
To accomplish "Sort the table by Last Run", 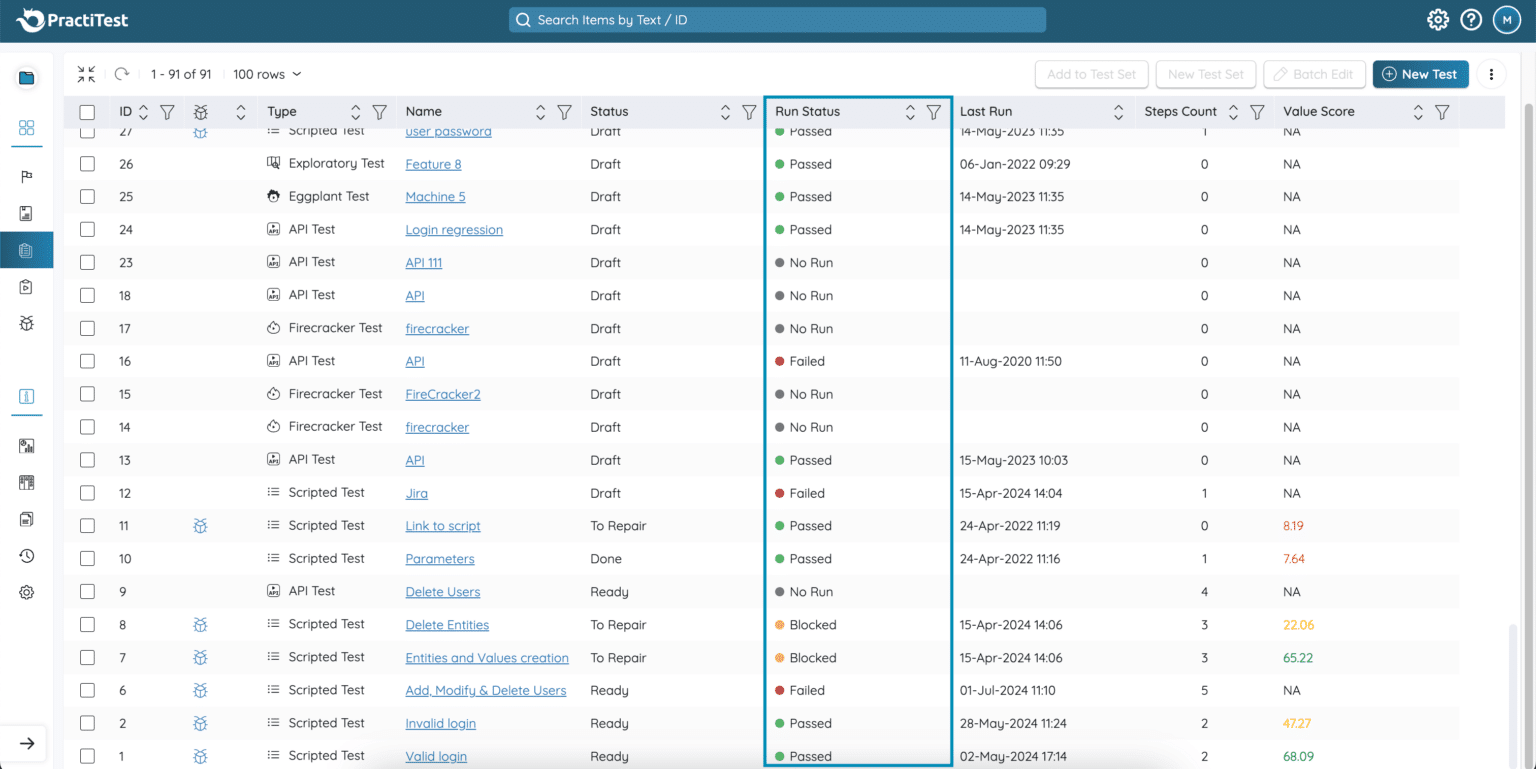I will pyautogui.click(x=1118, y=112).
